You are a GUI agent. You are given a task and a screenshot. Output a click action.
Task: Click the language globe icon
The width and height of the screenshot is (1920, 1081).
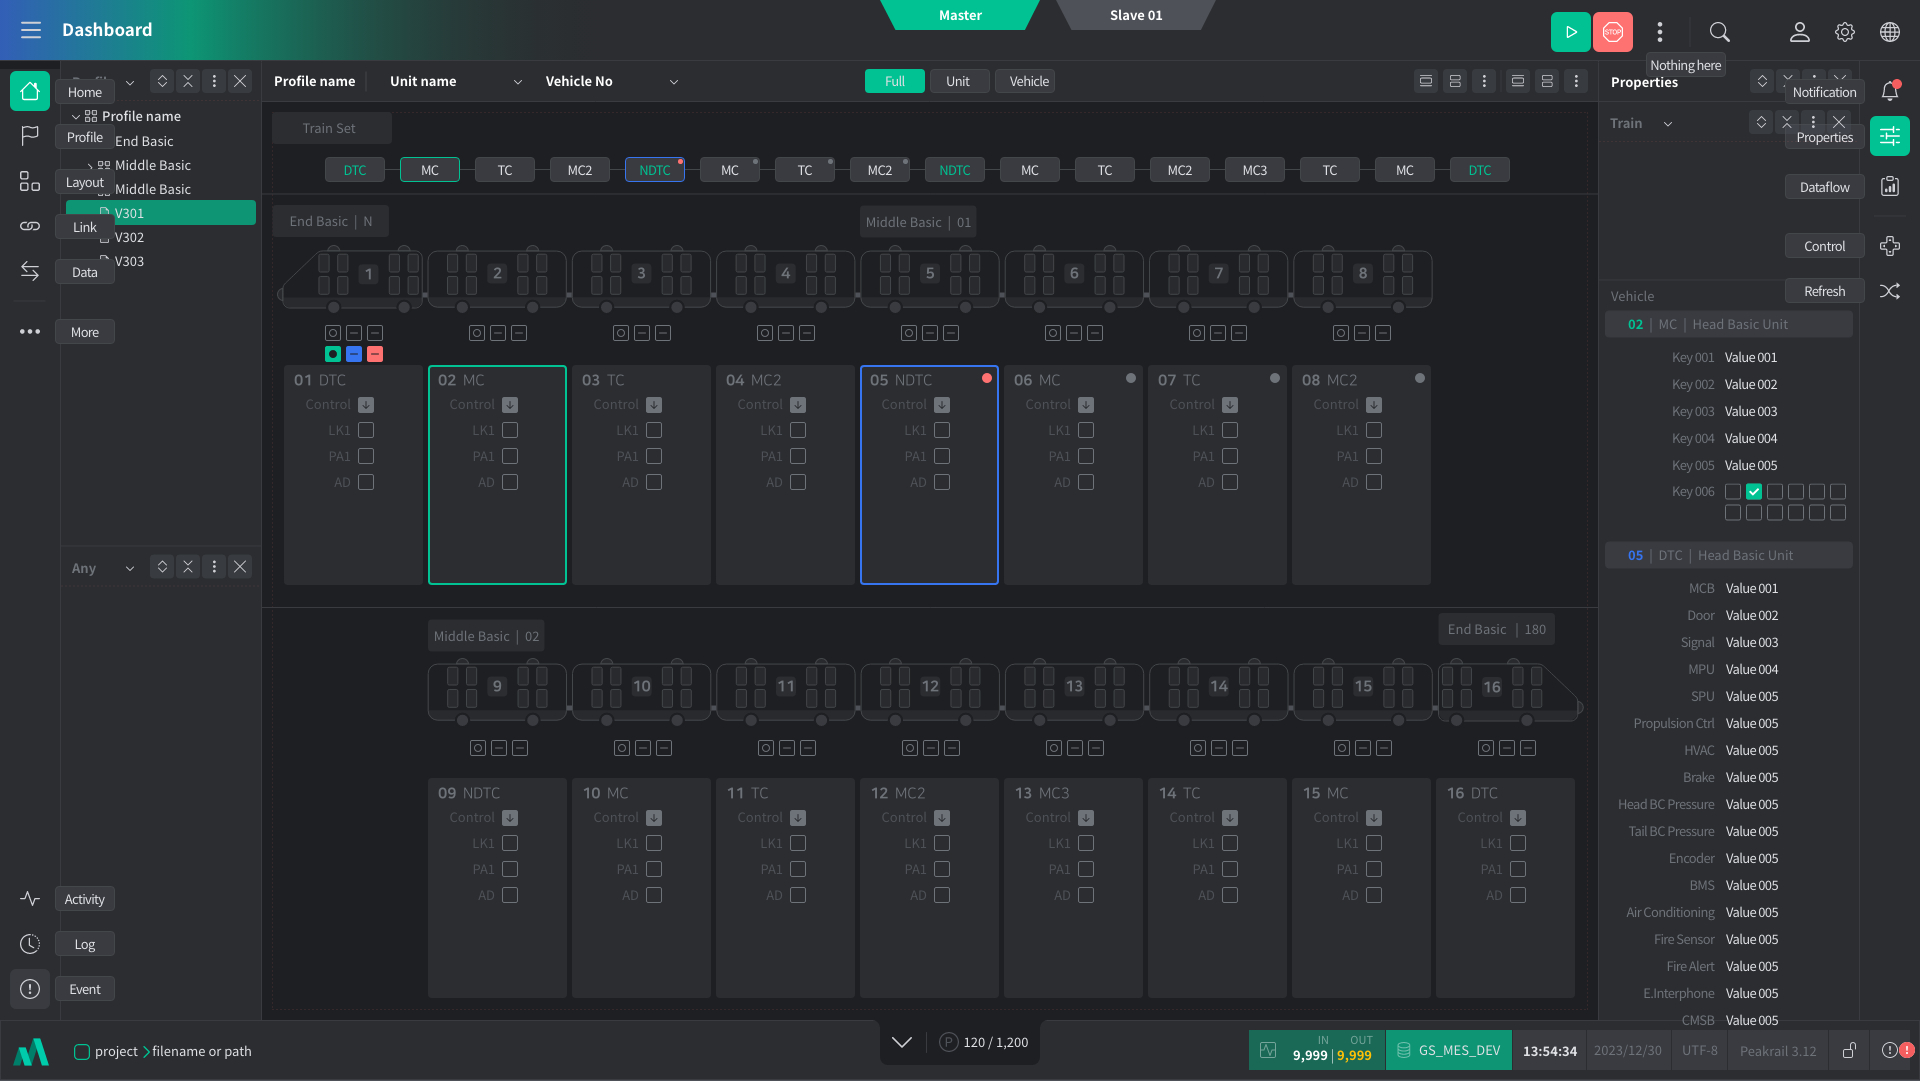[x=1890, y=32]
